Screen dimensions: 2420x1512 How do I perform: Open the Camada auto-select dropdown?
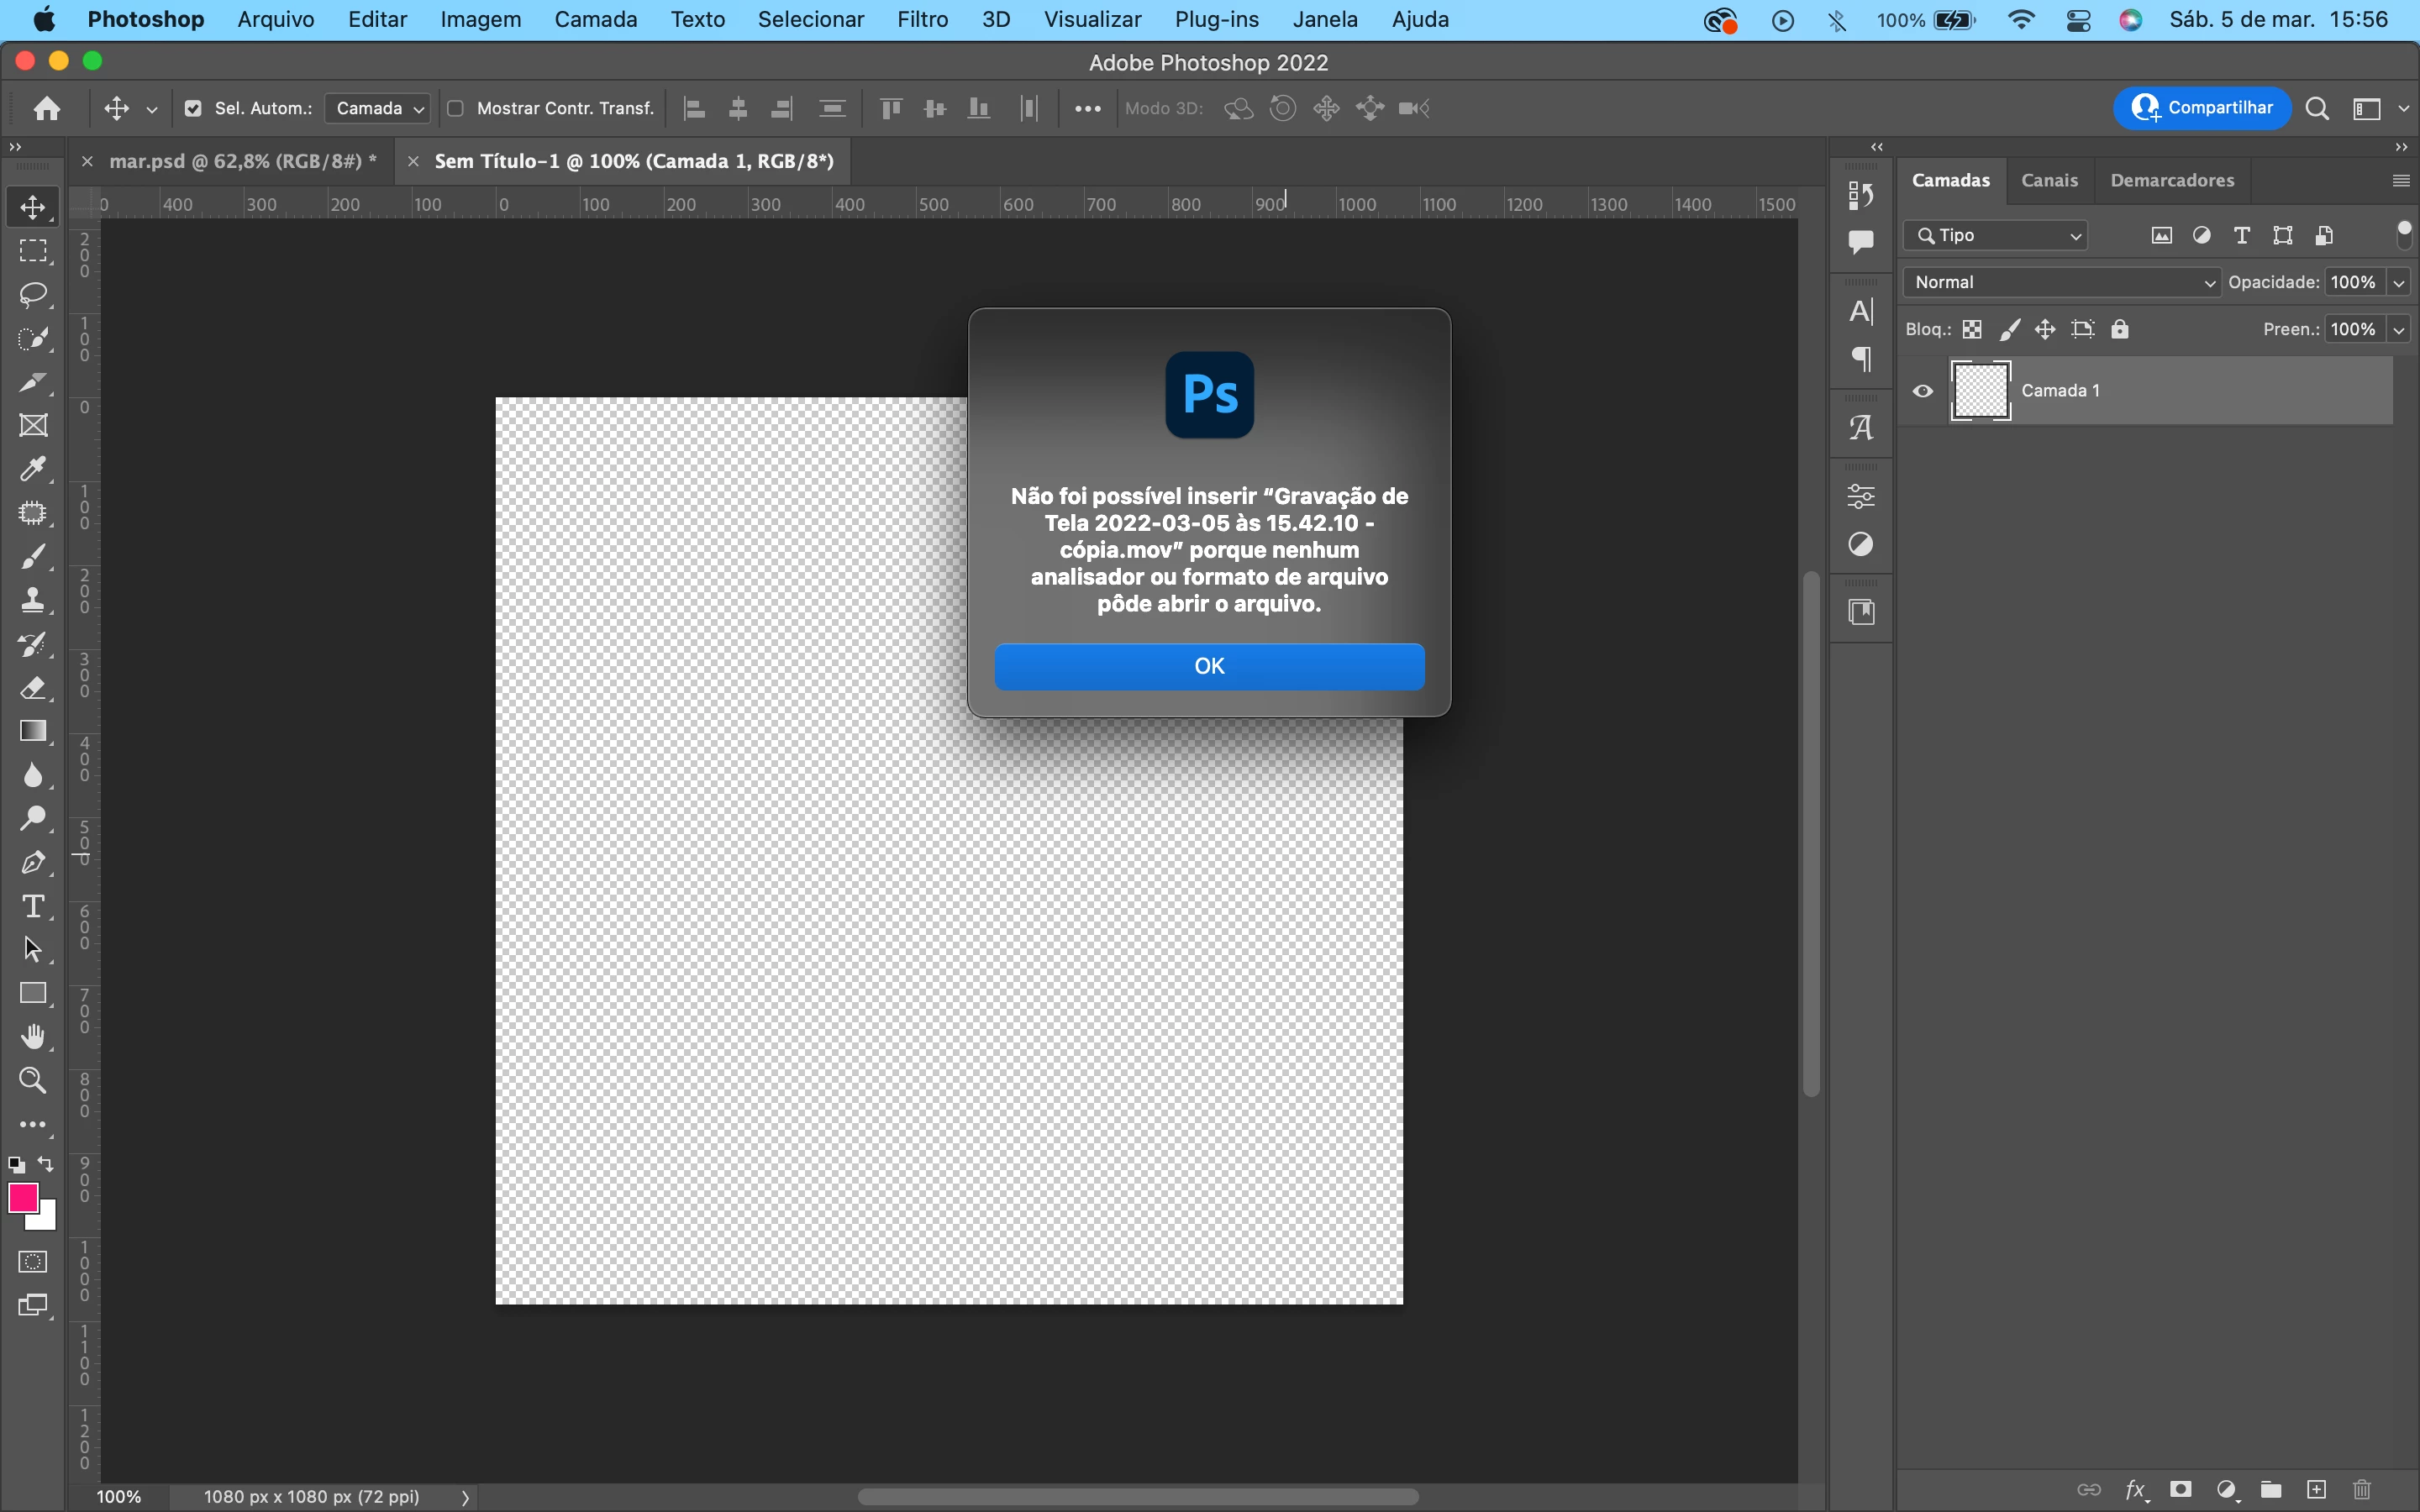[378, 109]
